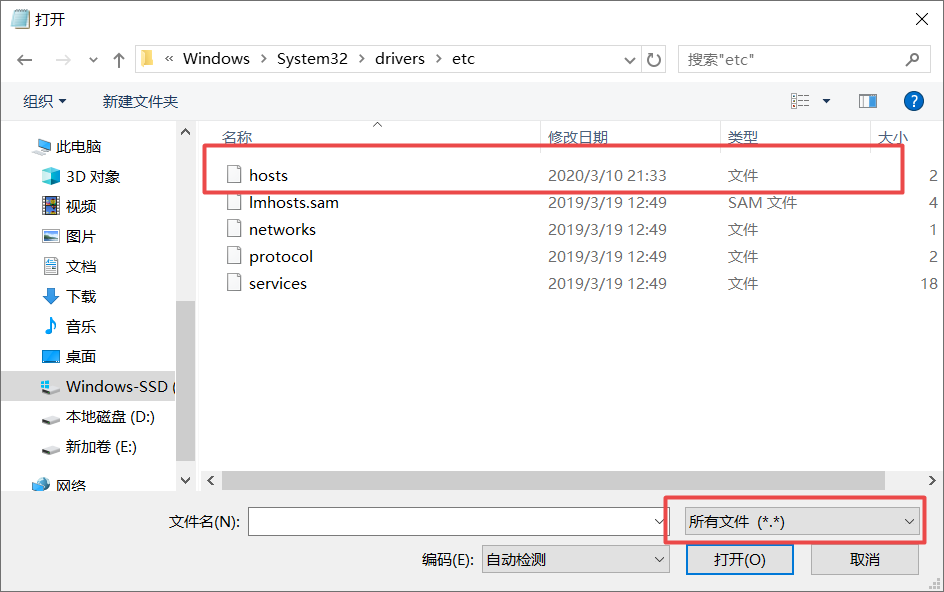
Task: Open the 视频 folder
Action: tap(81, 207)
